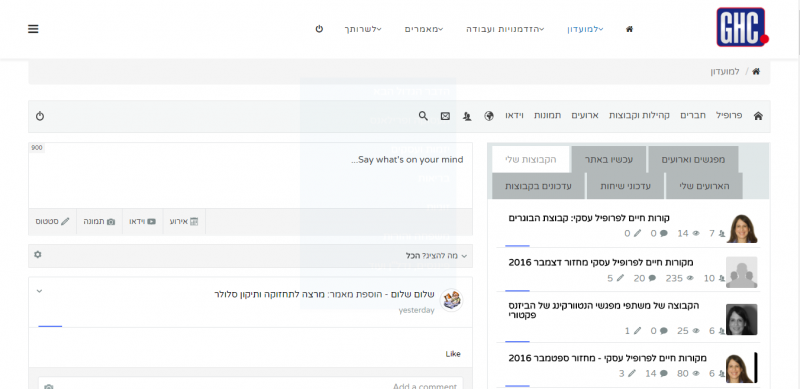Screen dimensions: 800x389
Task: Open avatar of קבוצת הבוגרים group
Action: (x=742, y=228)
